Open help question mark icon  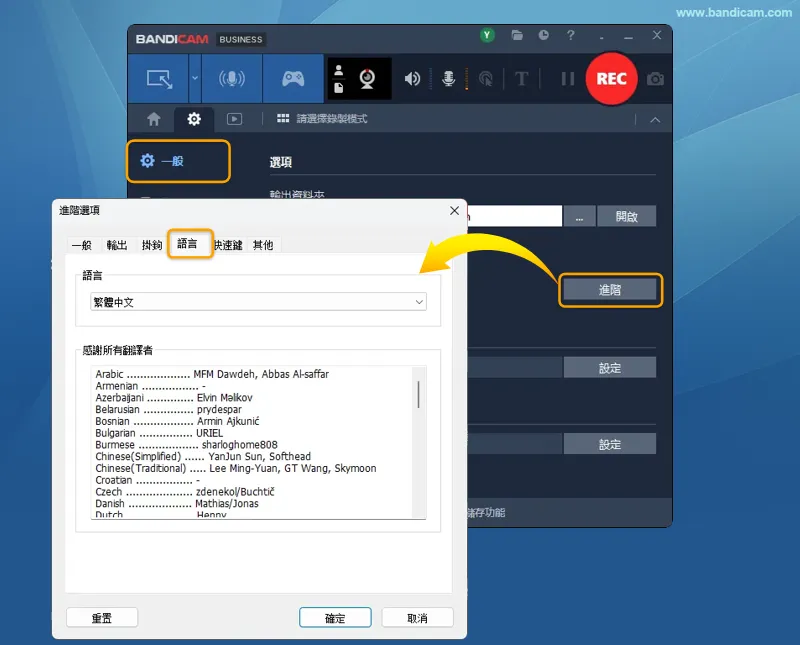point(570,35)
